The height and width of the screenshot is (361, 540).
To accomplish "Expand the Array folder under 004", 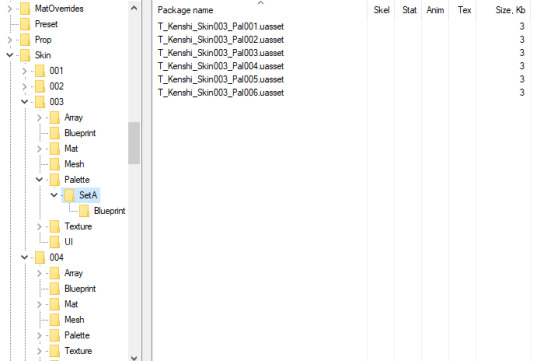I will 39,273.
